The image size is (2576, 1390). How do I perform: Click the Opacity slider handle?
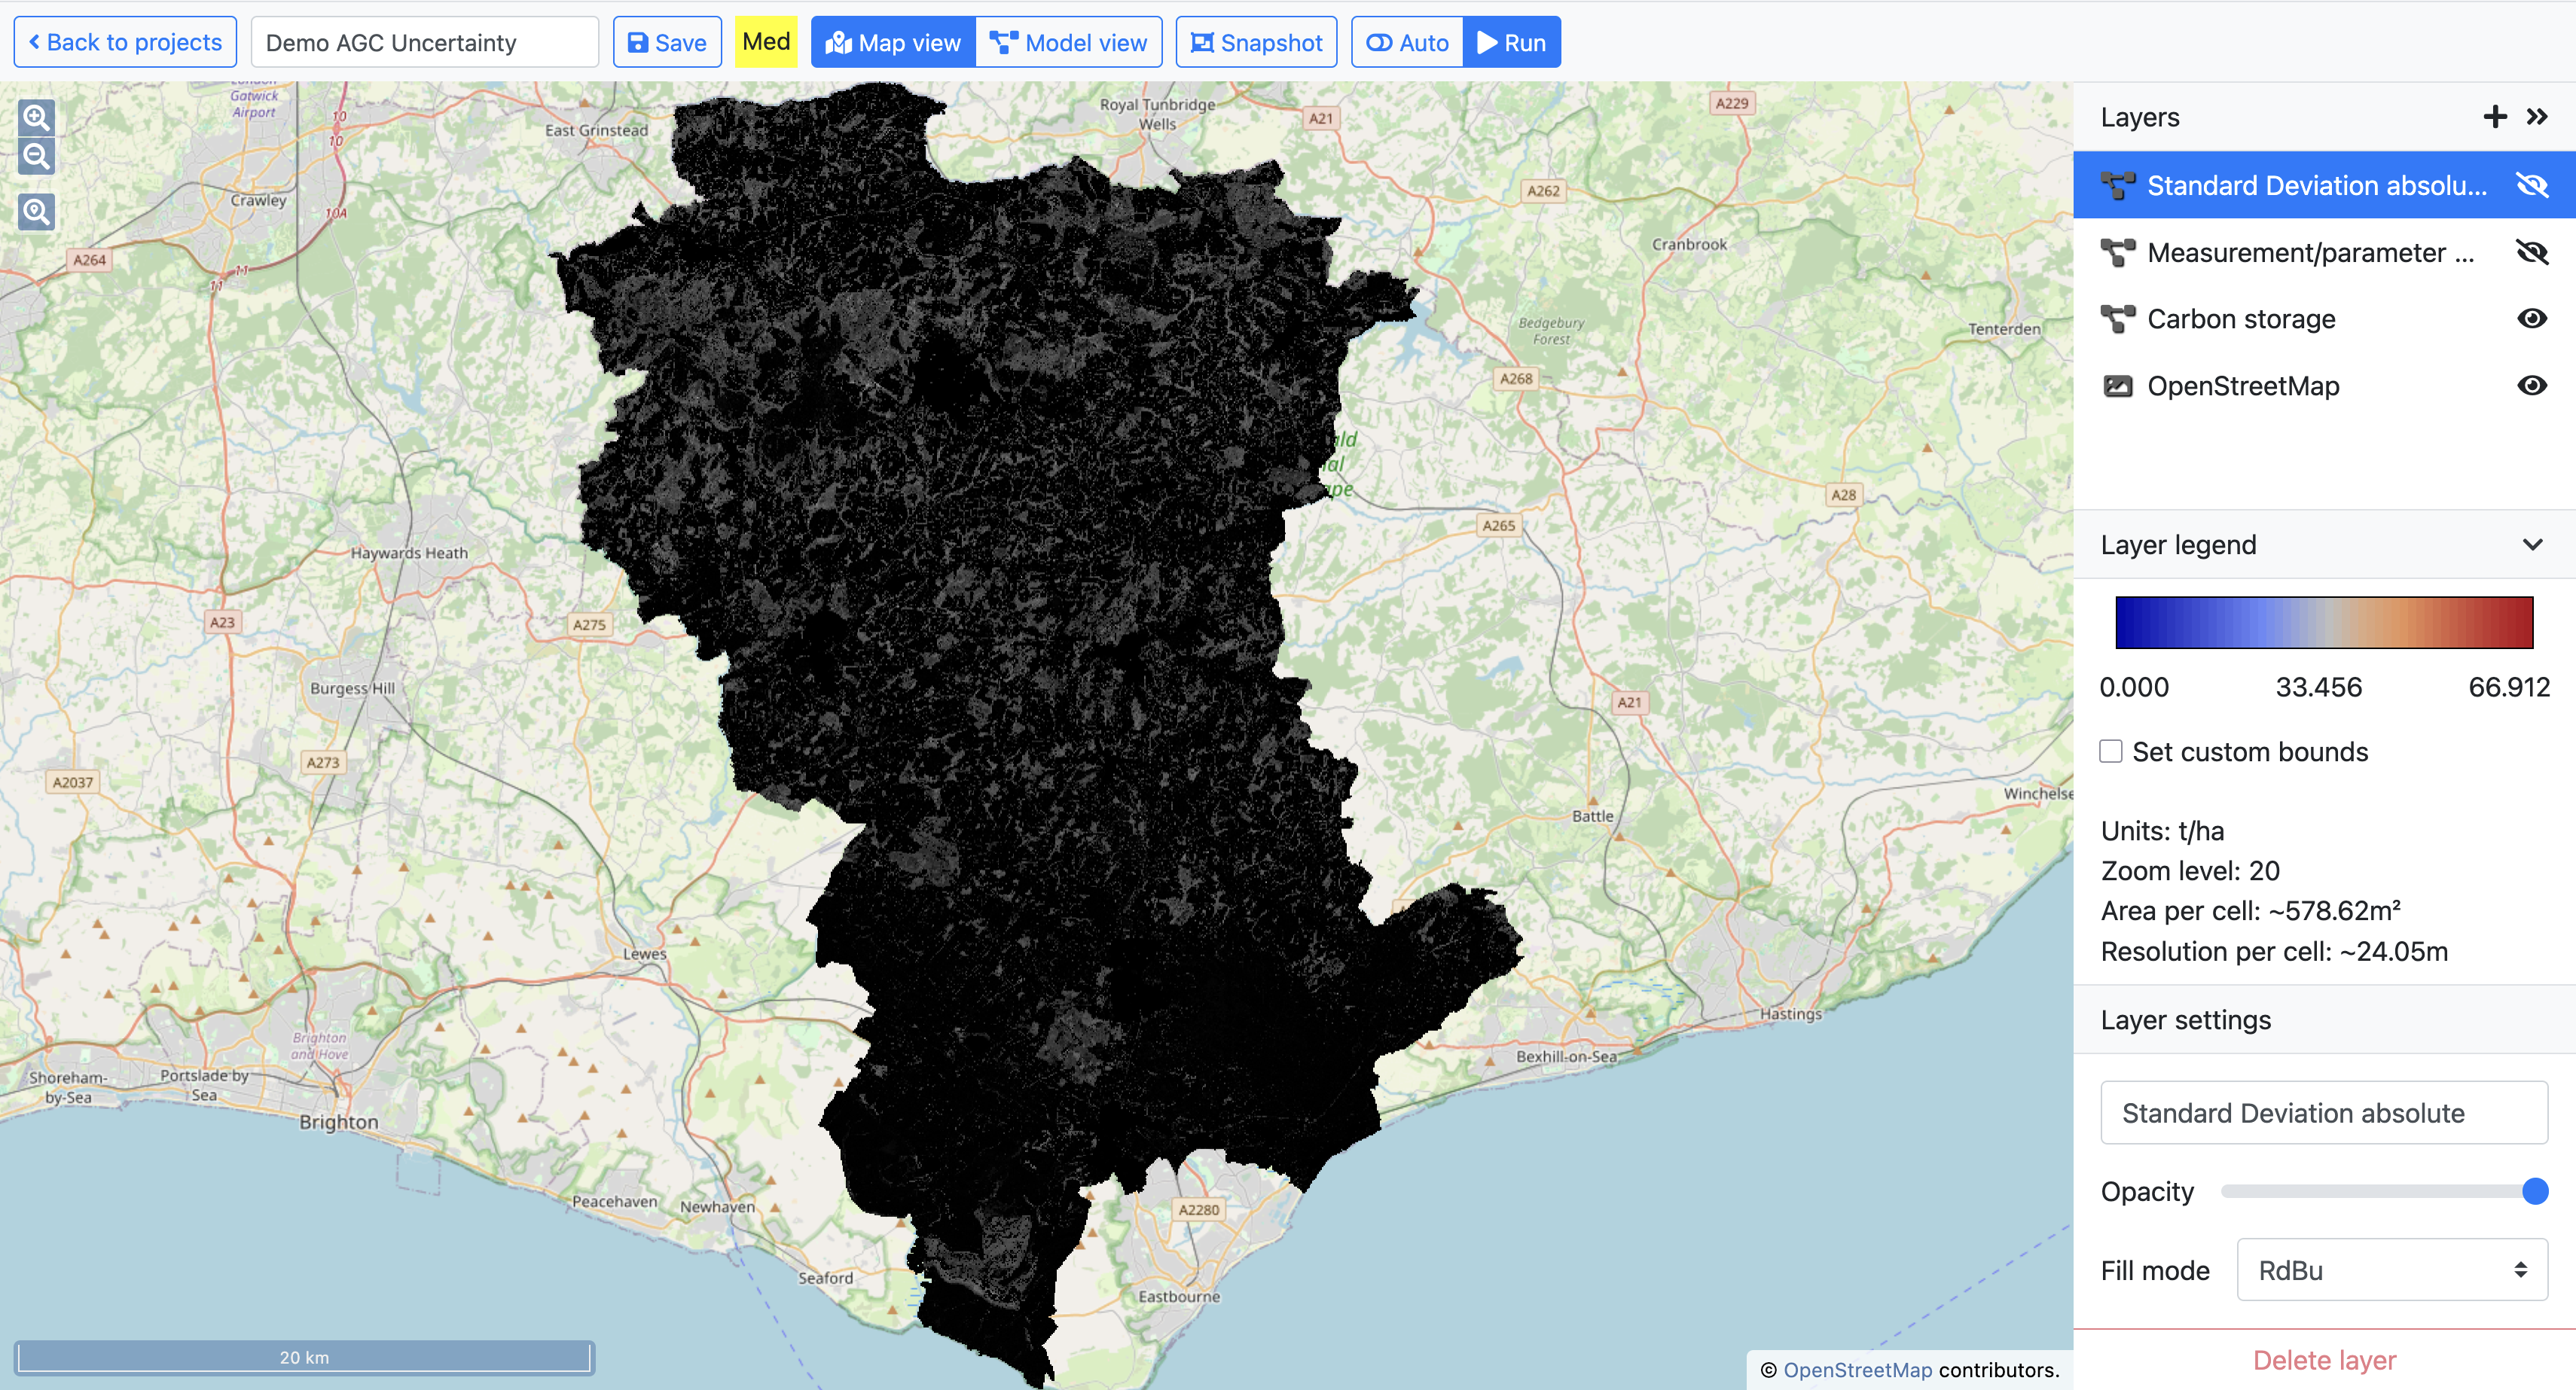(2534, 1191)
